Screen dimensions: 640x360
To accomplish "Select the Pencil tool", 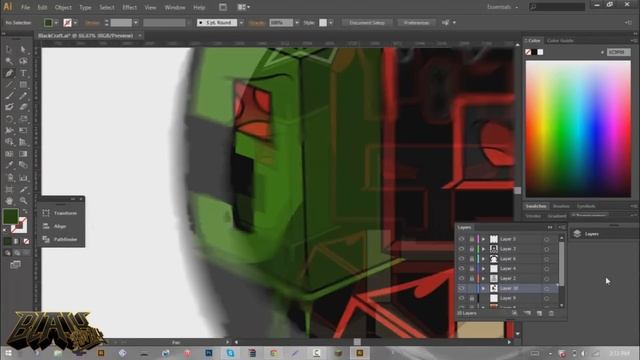I will 23,96.
